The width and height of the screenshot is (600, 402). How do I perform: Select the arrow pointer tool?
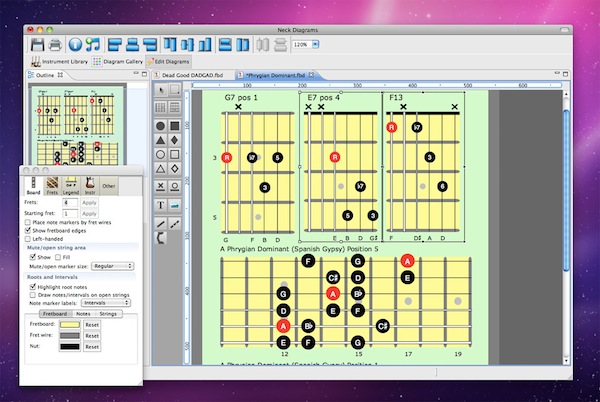[x=161, y=90]
